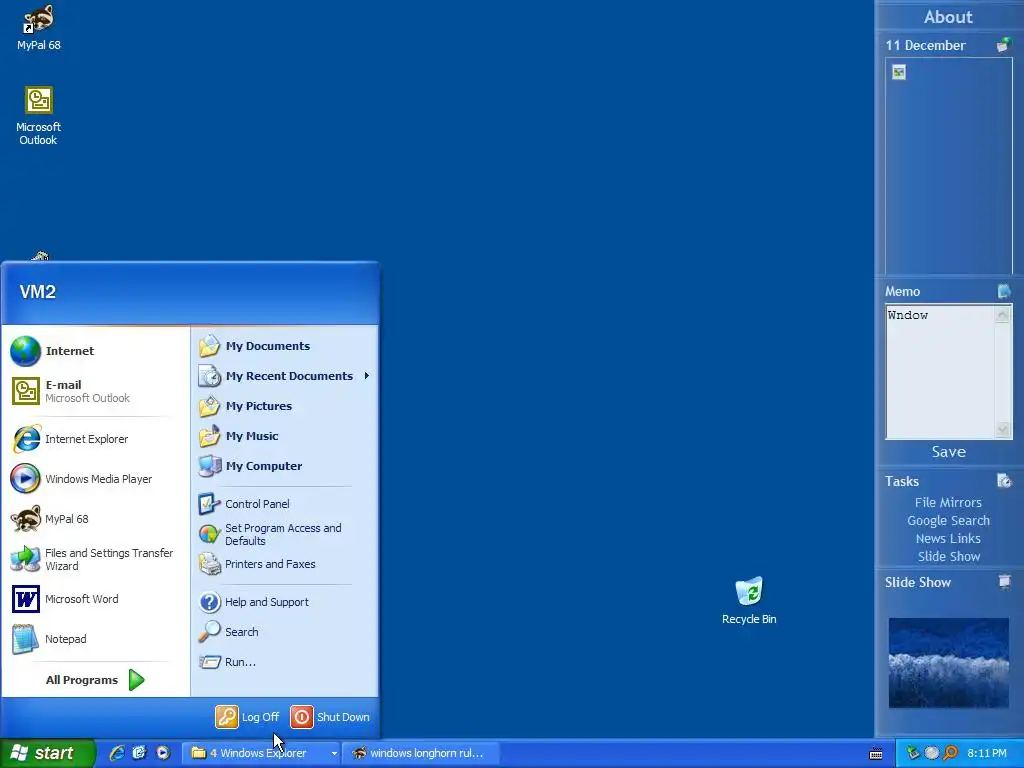Viewport: 1024px width, 768px height.
Task: Click the Start button
Action: click(47, 753)
